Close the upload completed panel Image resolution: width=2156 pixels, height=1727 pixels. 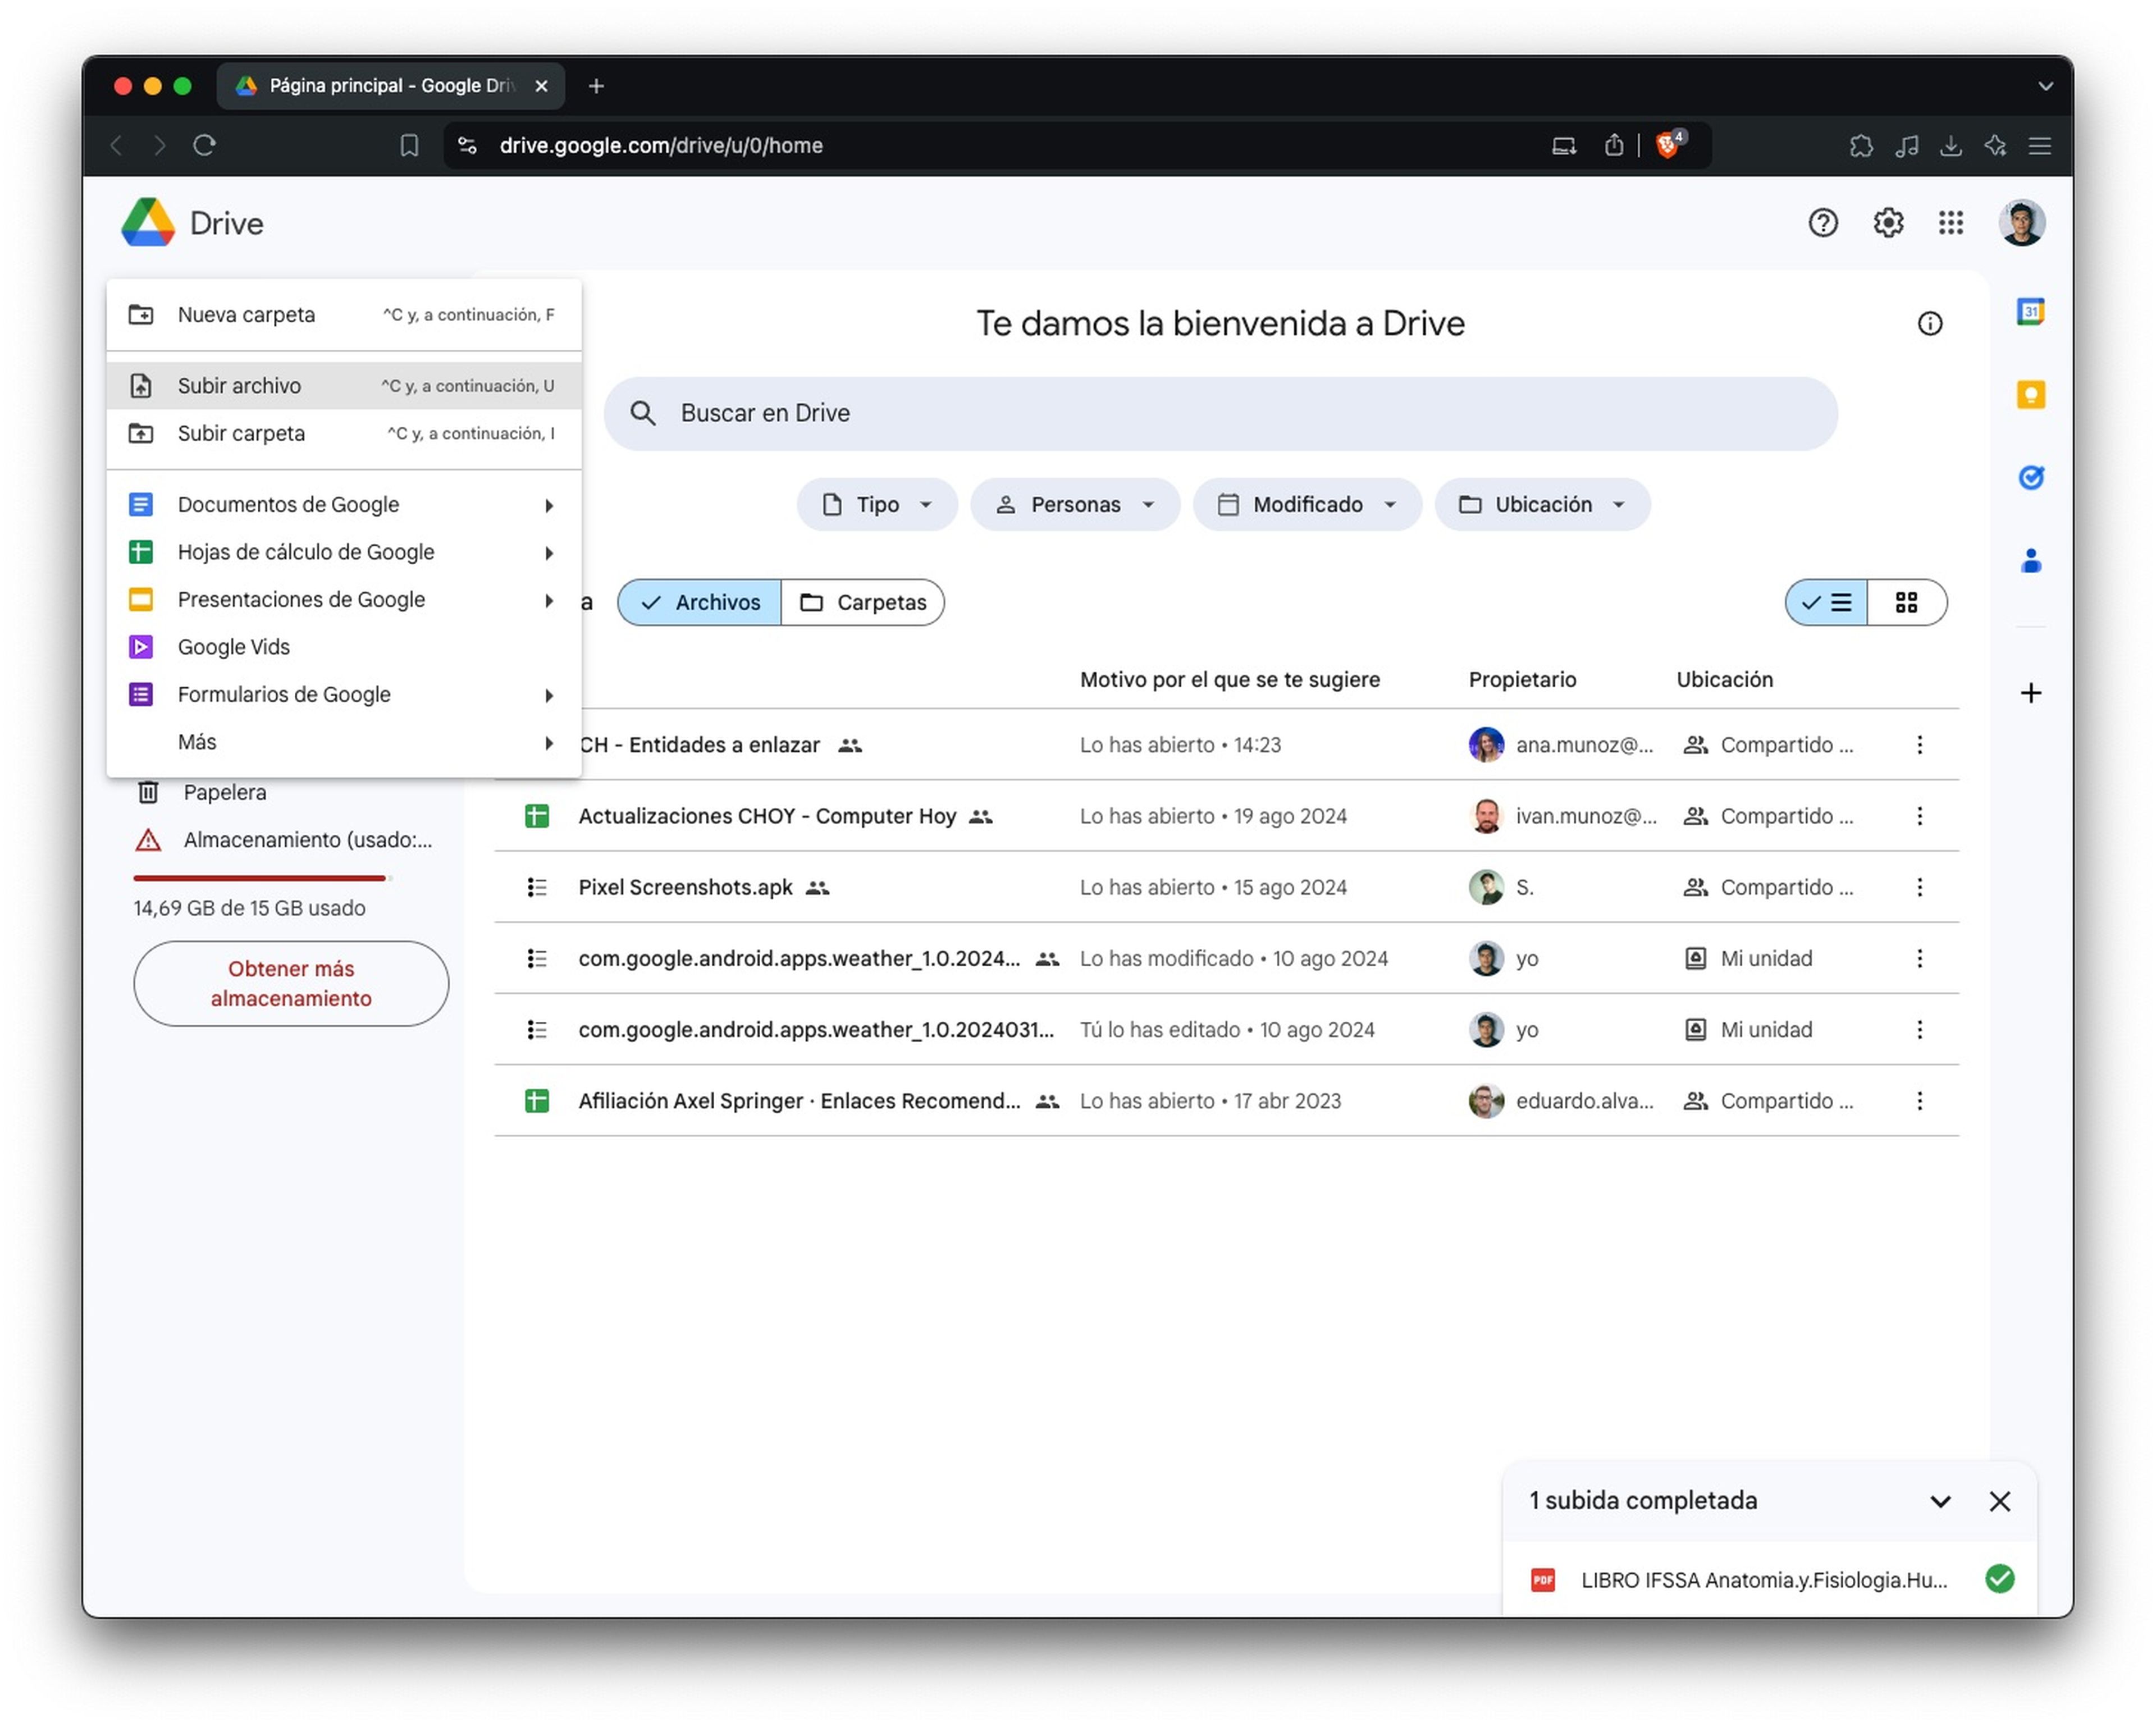[1999, 1501]
